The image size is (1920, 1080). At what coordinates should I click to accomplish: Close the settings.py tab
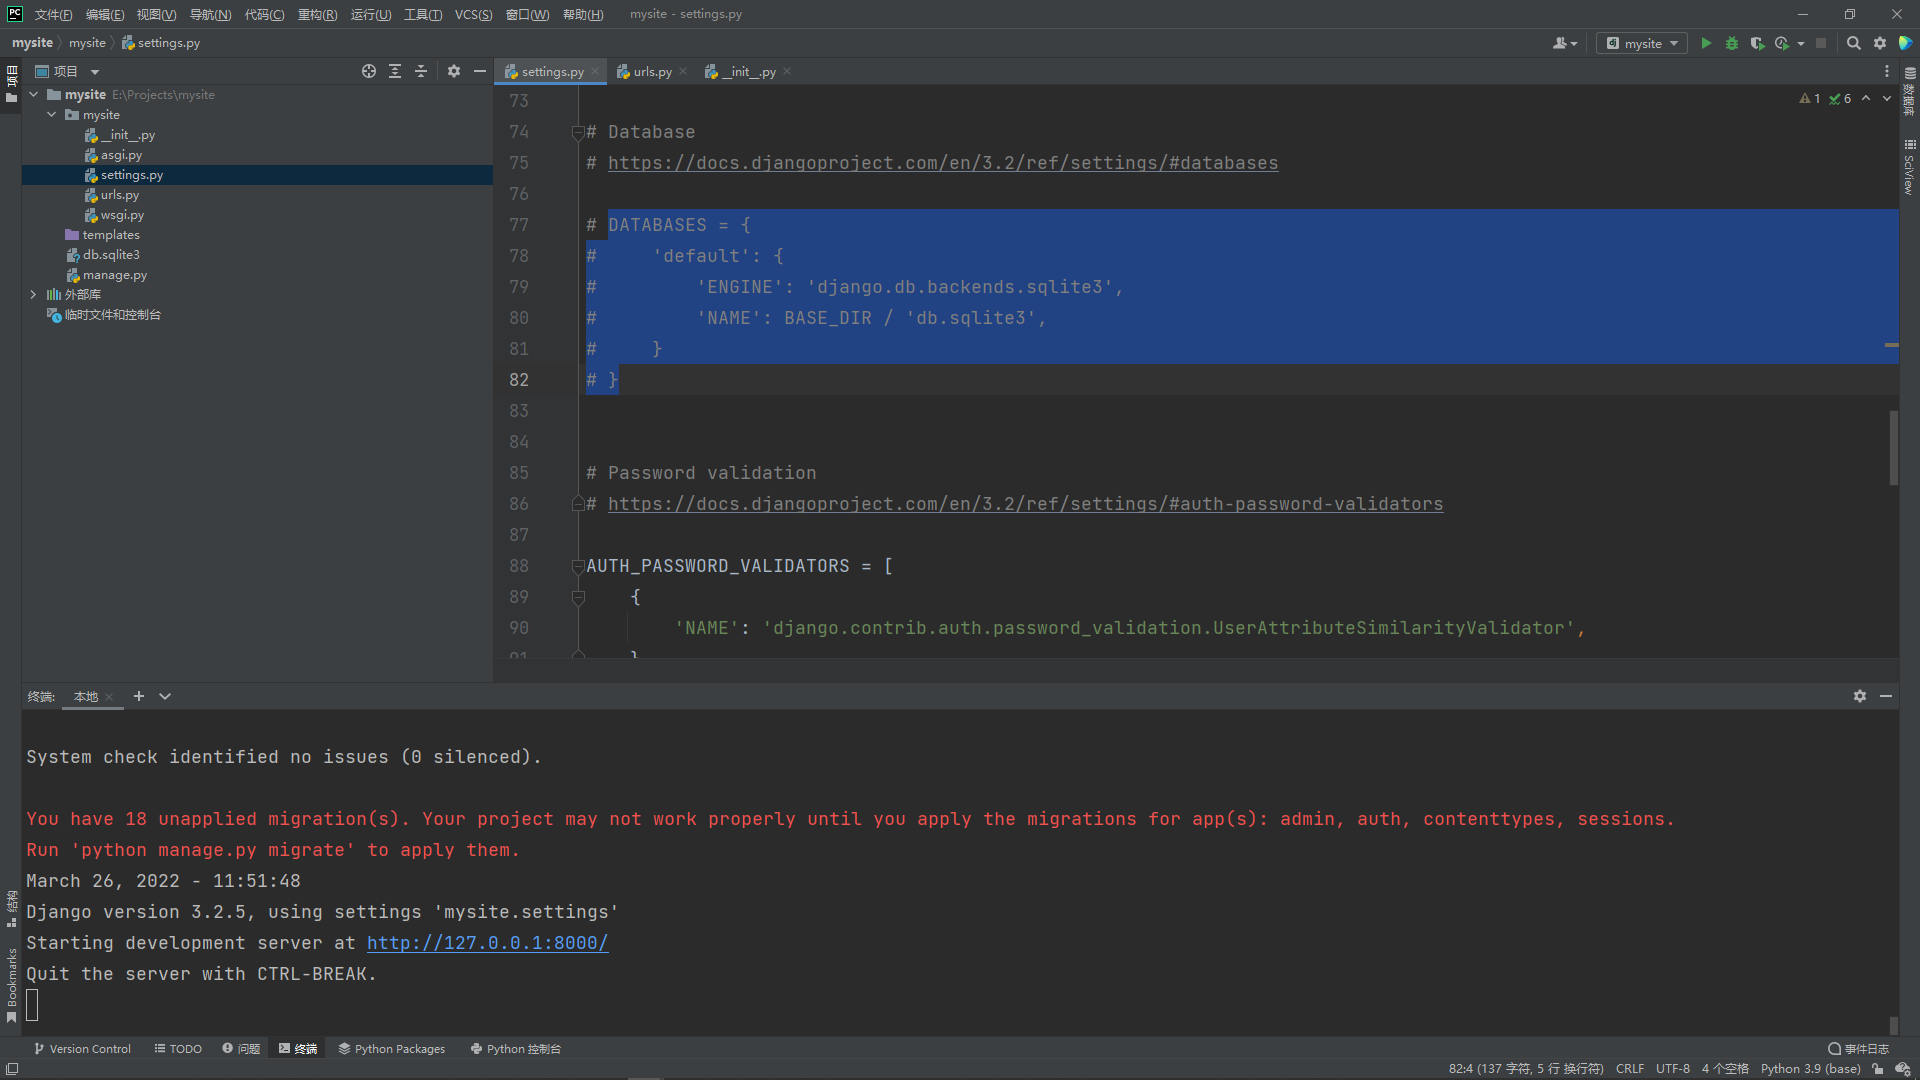(595, 71)
